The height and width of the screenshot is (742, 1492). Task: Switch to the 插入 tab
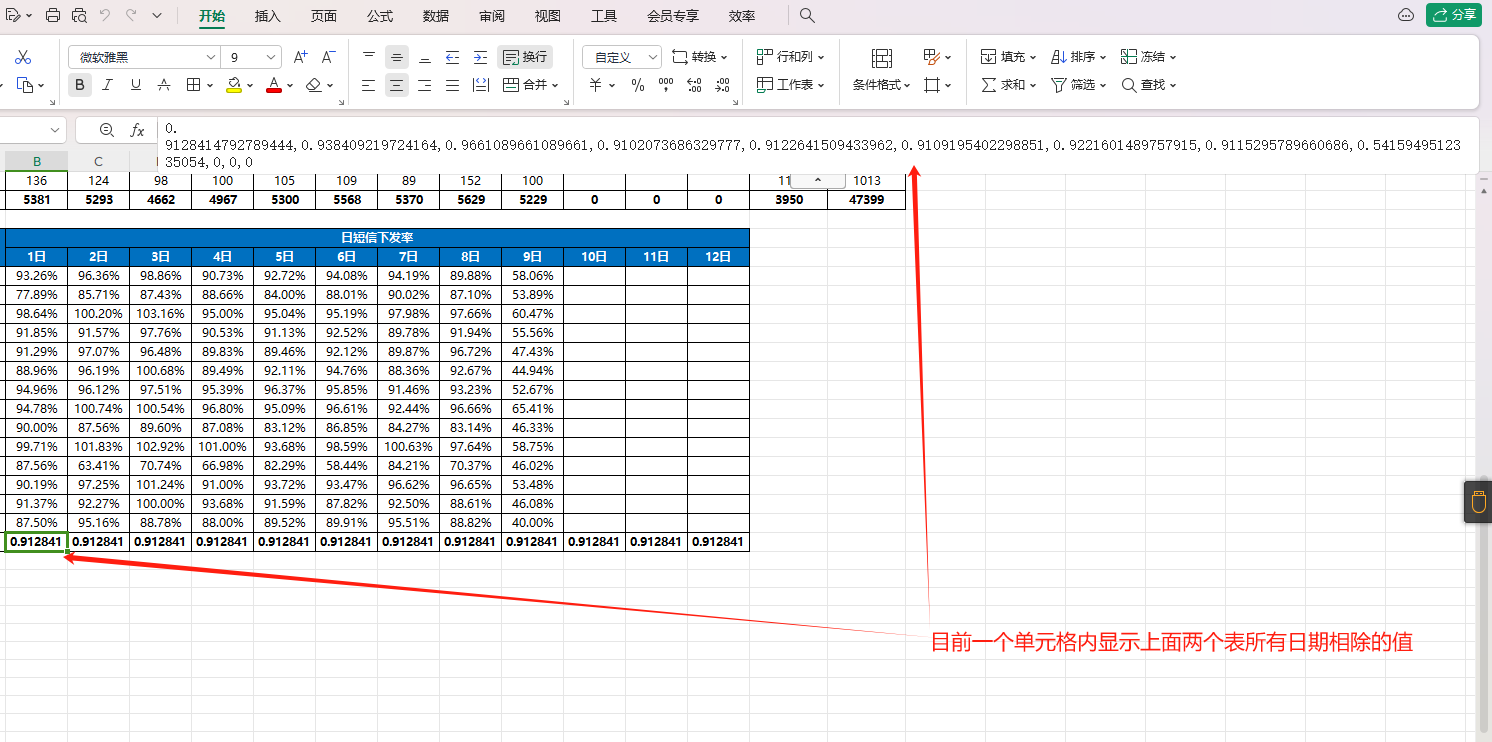pos(268,16)
